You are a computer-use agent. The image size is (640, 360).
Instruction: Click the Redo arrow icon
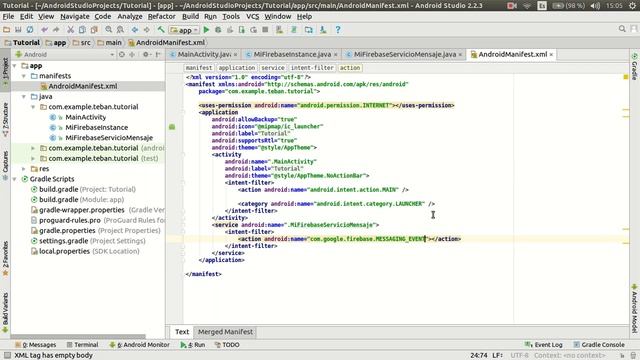tap(56, 30)
